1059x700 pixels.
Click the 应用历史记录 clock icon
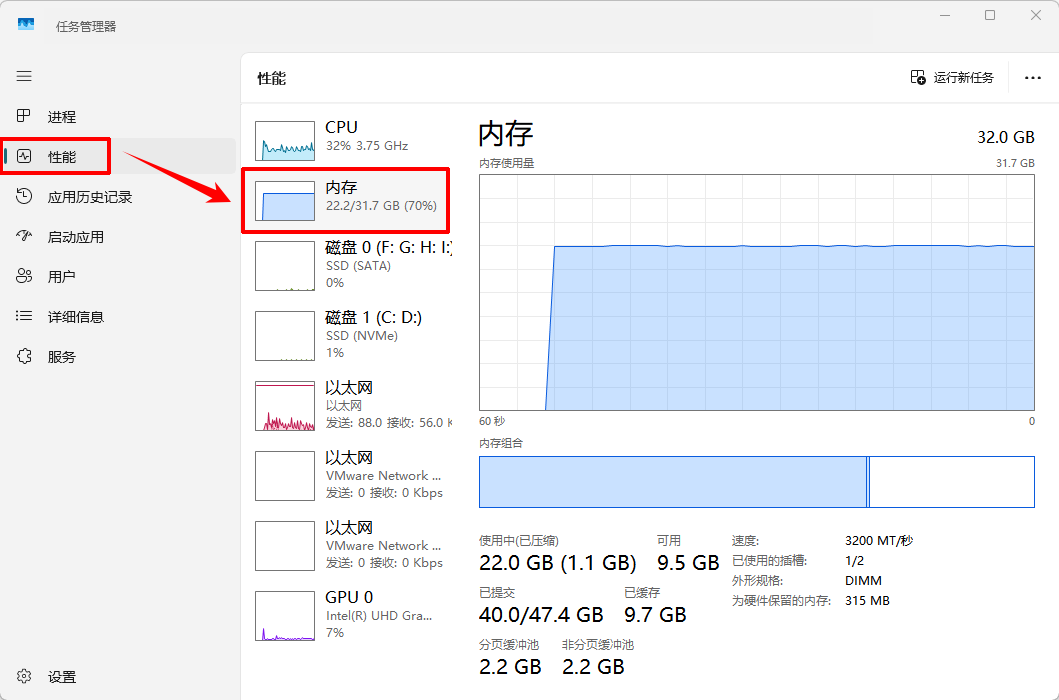pyautogui.click(x=24, y=197)
